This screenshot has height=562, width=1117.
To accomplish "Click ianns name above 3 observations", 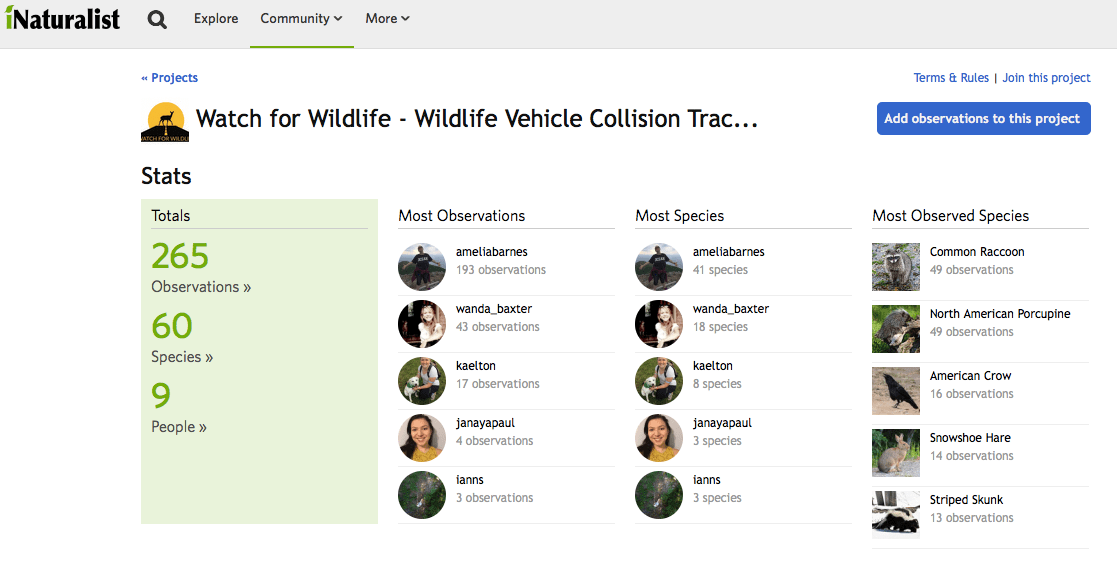I will (469, 479).
